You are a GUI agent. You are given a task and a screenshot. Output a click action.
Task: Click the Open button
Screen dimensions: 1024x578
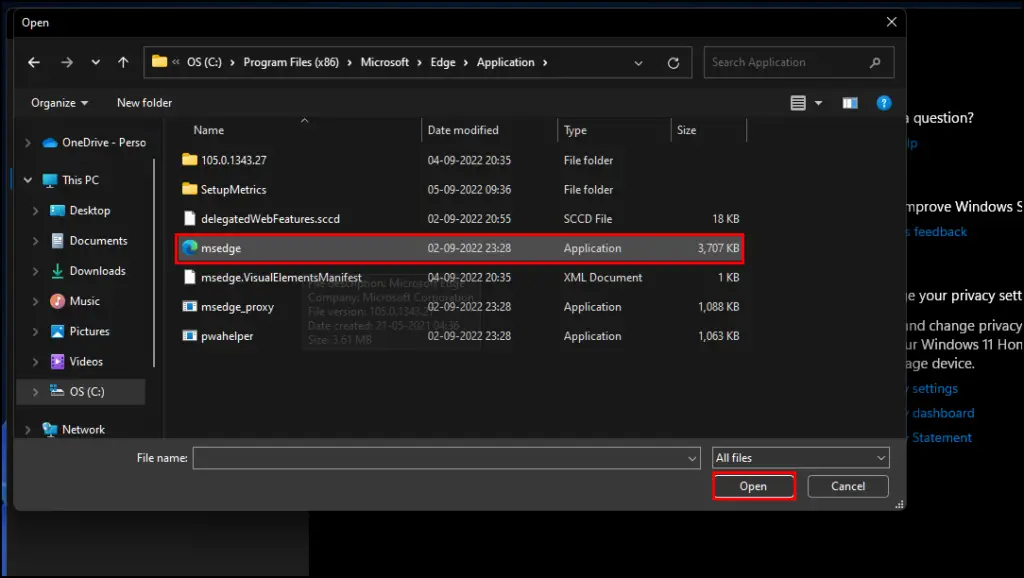pyautogui.click(x=754, y=486)
